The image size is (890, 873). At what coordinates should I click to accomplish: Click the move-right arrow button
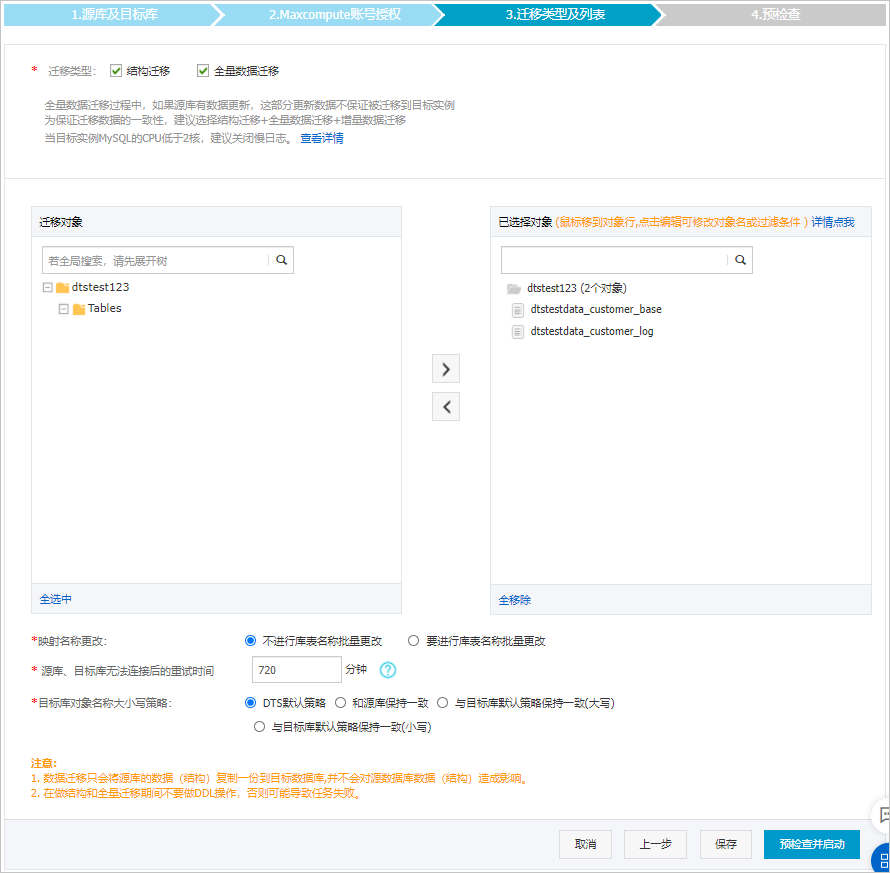446,369
